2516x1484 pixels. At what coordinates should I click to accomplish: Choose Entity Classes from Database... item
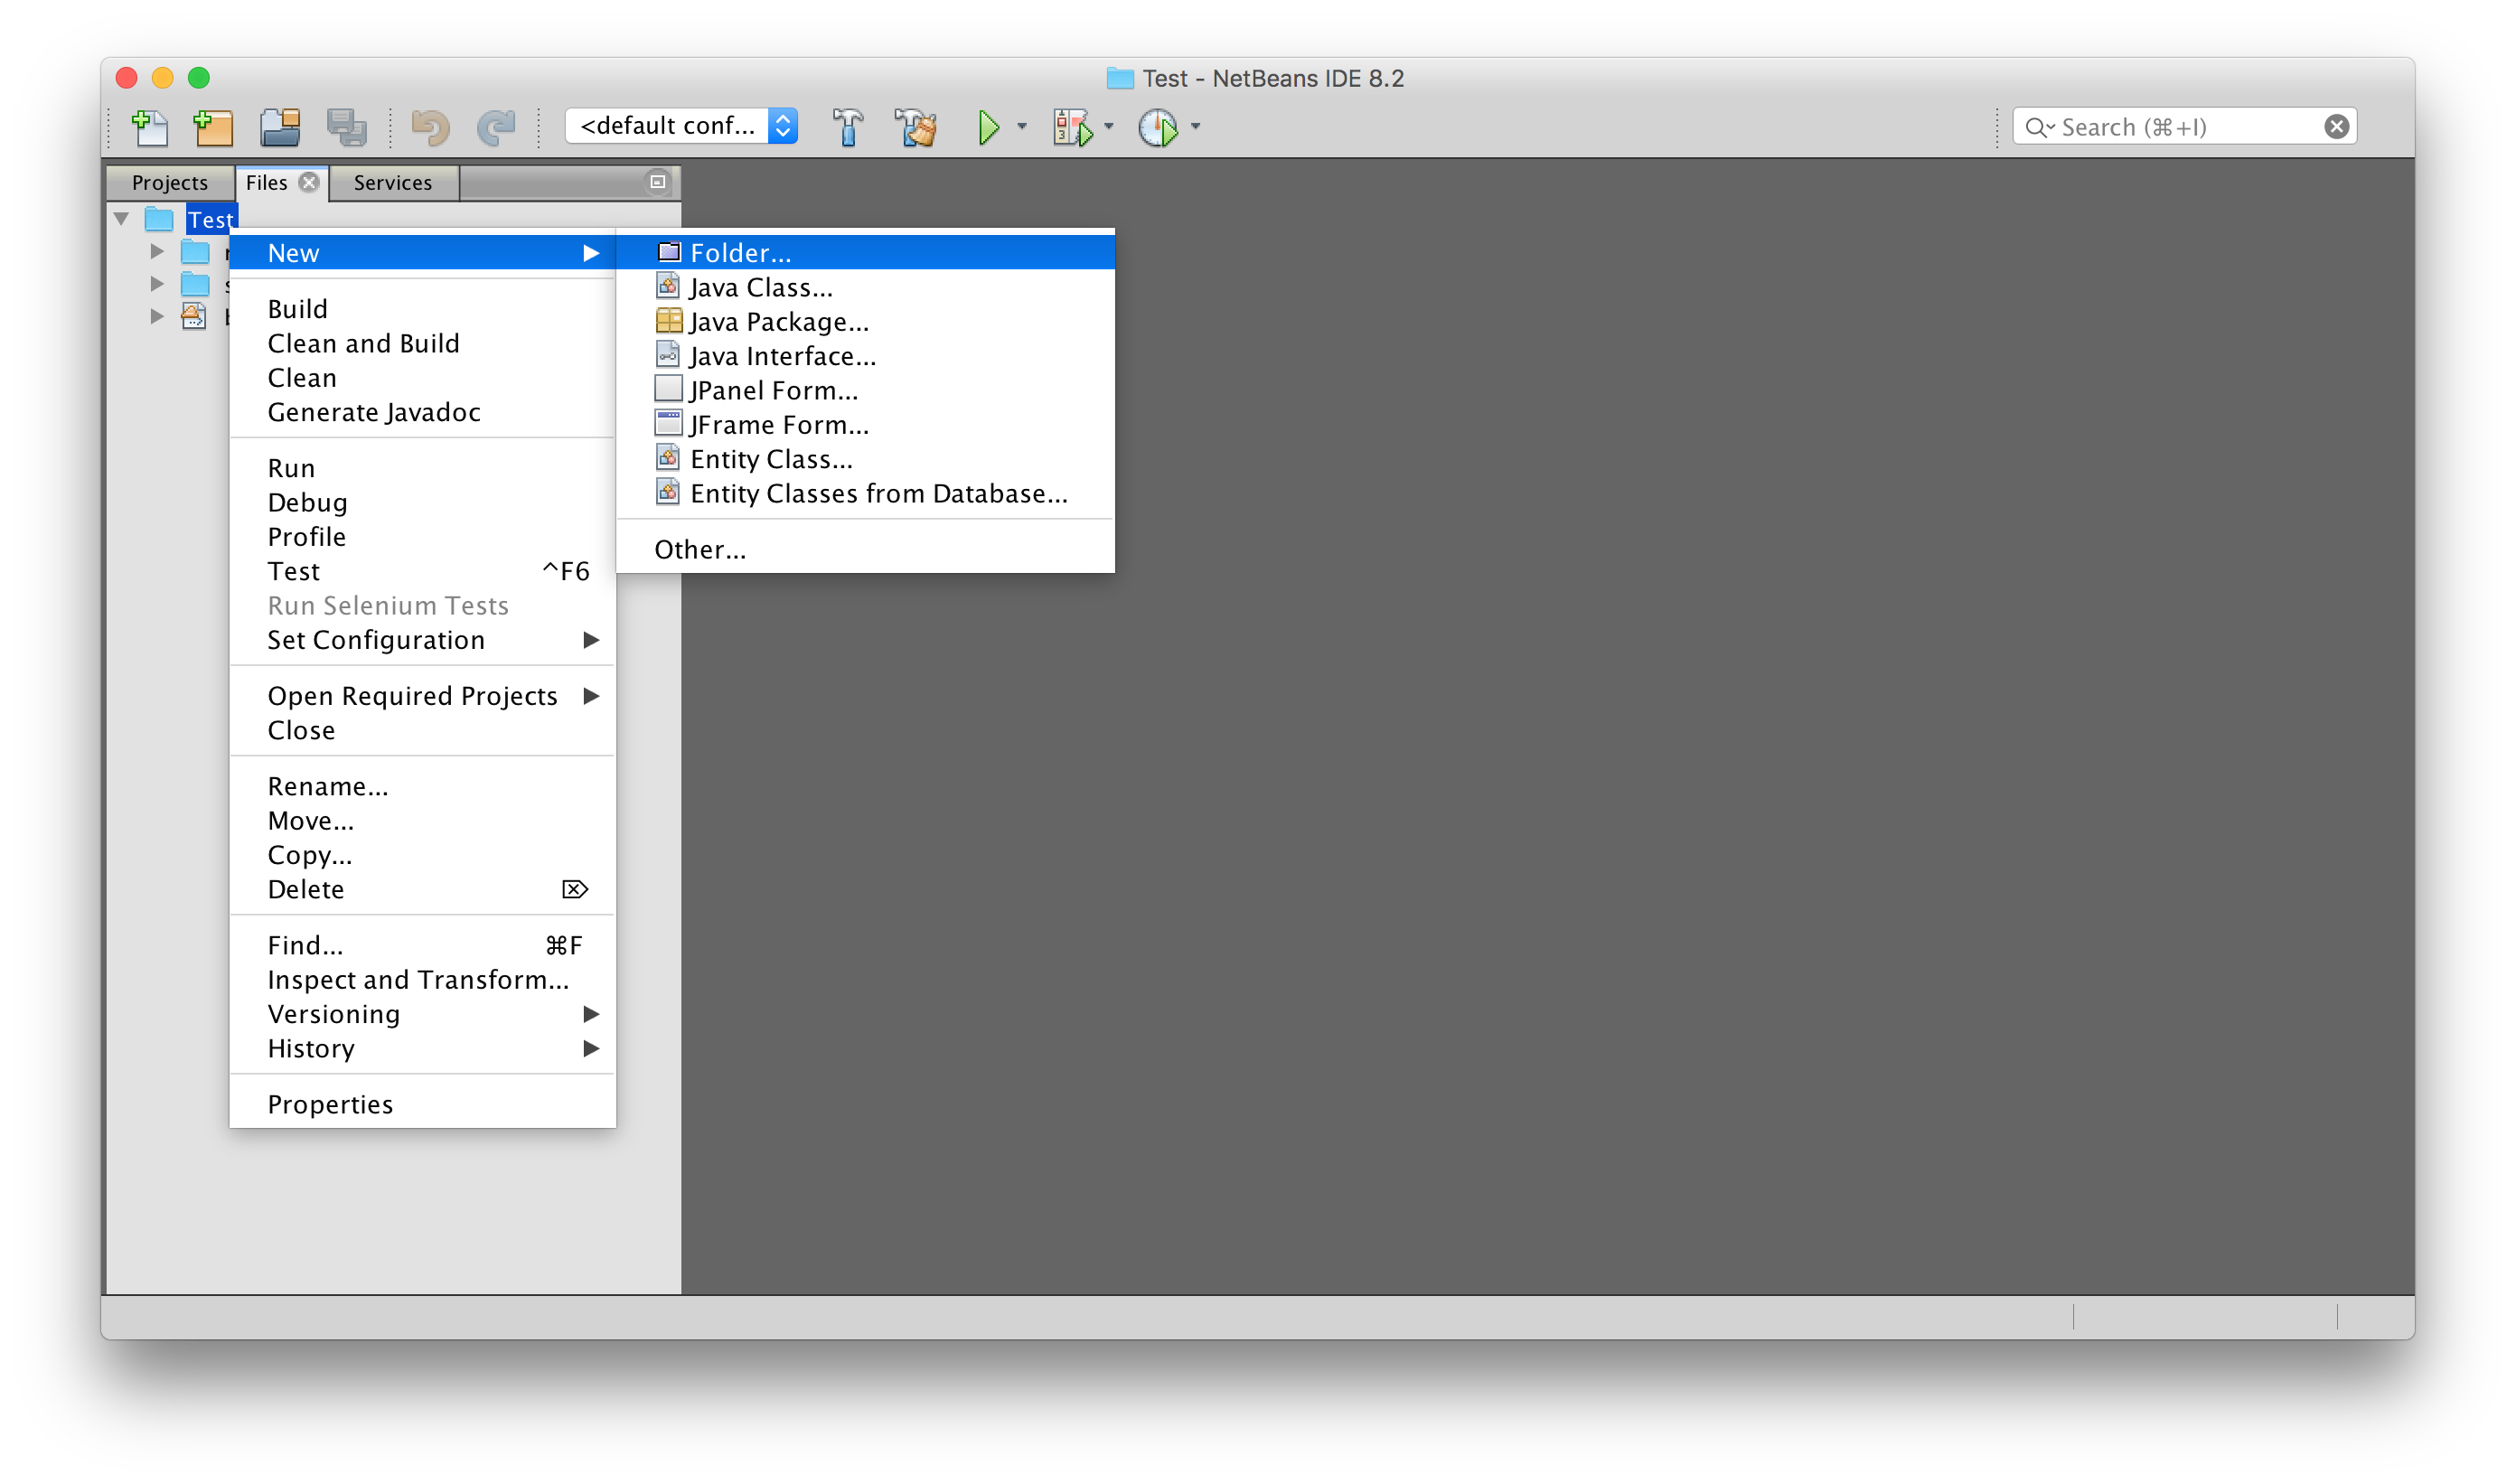tap(865, 493)
